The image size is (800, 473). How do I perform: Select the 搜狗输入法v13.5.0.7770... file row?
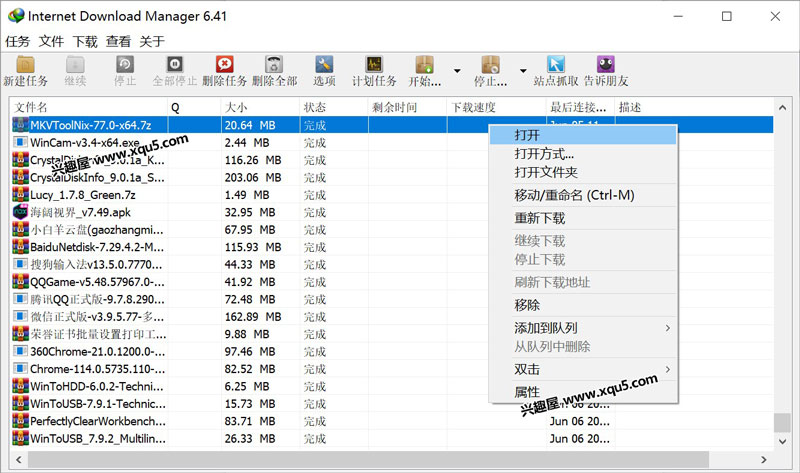pos(391,264)
